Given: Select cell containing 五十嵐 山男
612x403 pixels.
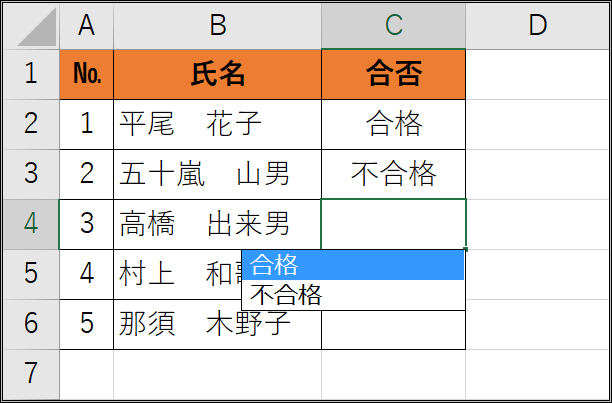Looking at the screenshot, I should (x=217, y=174).
